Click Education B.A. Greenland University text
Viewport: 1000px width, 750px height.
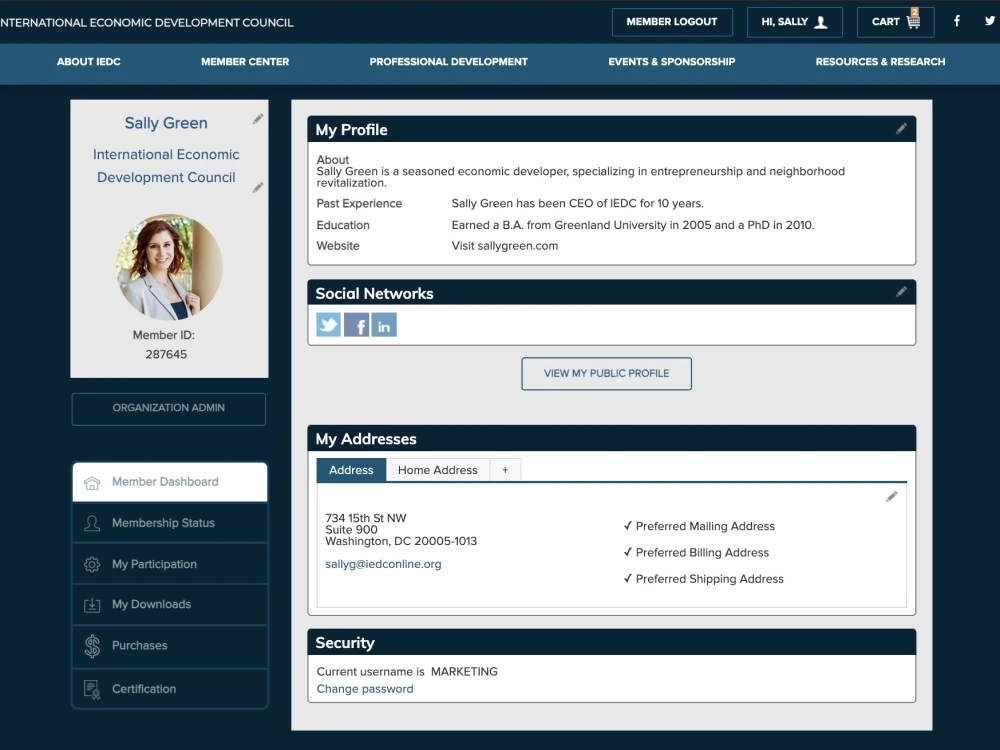[x=633, y=225]
